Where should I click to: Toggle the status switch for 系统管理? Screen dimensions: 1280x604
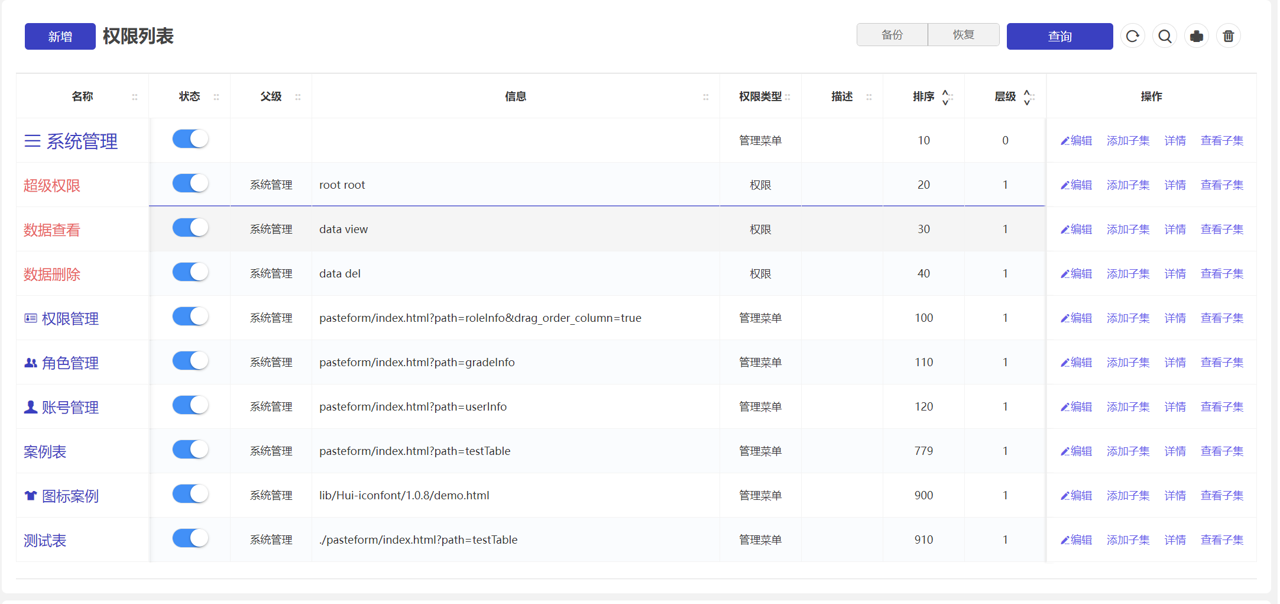(x=190, y=139)
